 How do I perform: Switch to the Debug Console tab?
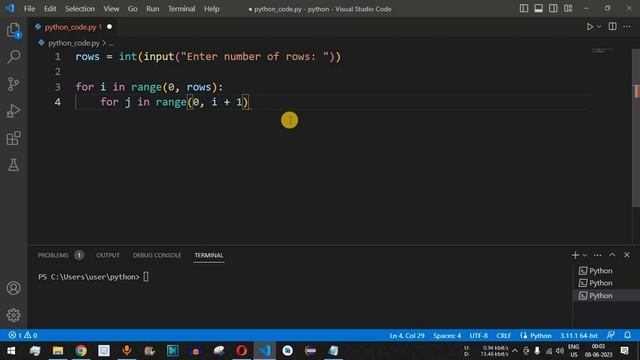(157, 255)
